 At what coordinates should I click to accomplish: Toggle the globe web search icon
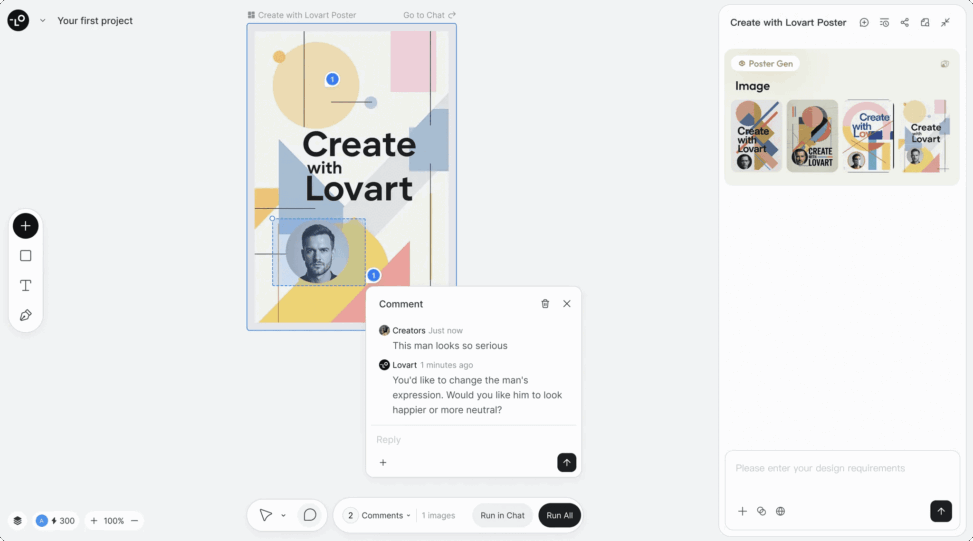click(x=781, y=511)
